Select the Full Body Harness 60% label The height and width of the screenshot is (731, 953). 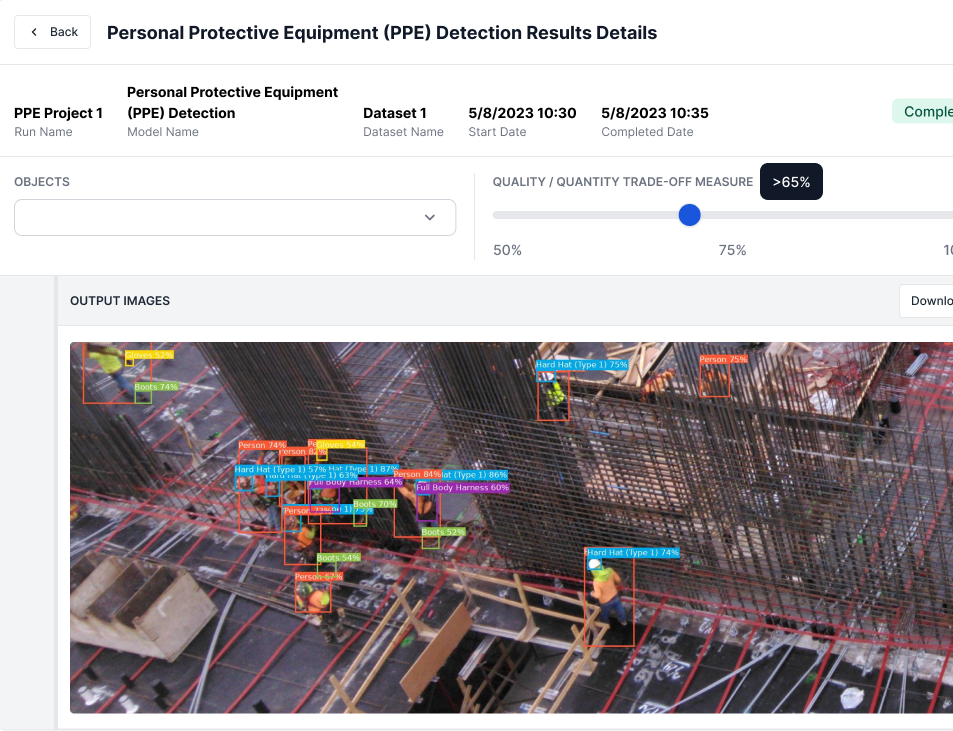(462, 488)
